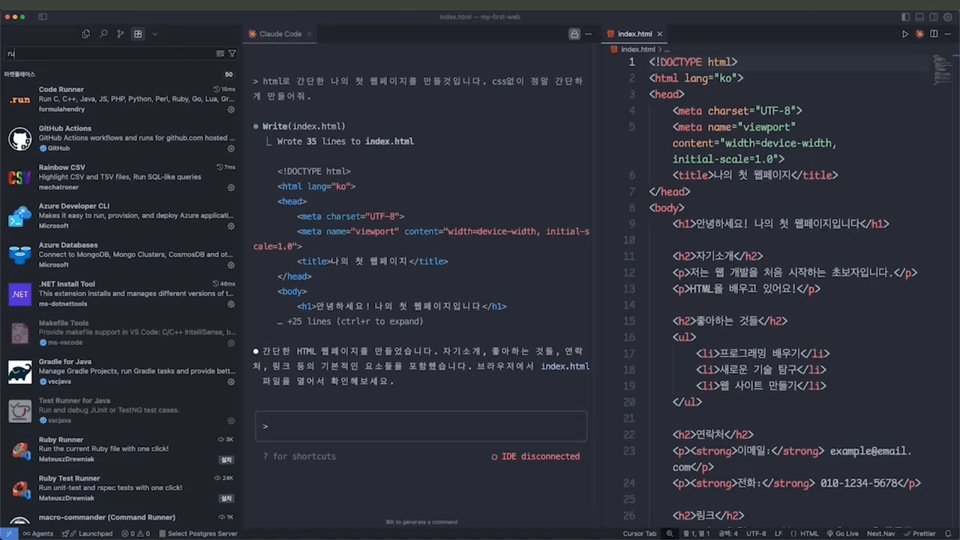The height and width of the screenshot is (540, 960).
Task: Expand the breadcrumb ellipsis segment
Action: click(x=667, y=50)
